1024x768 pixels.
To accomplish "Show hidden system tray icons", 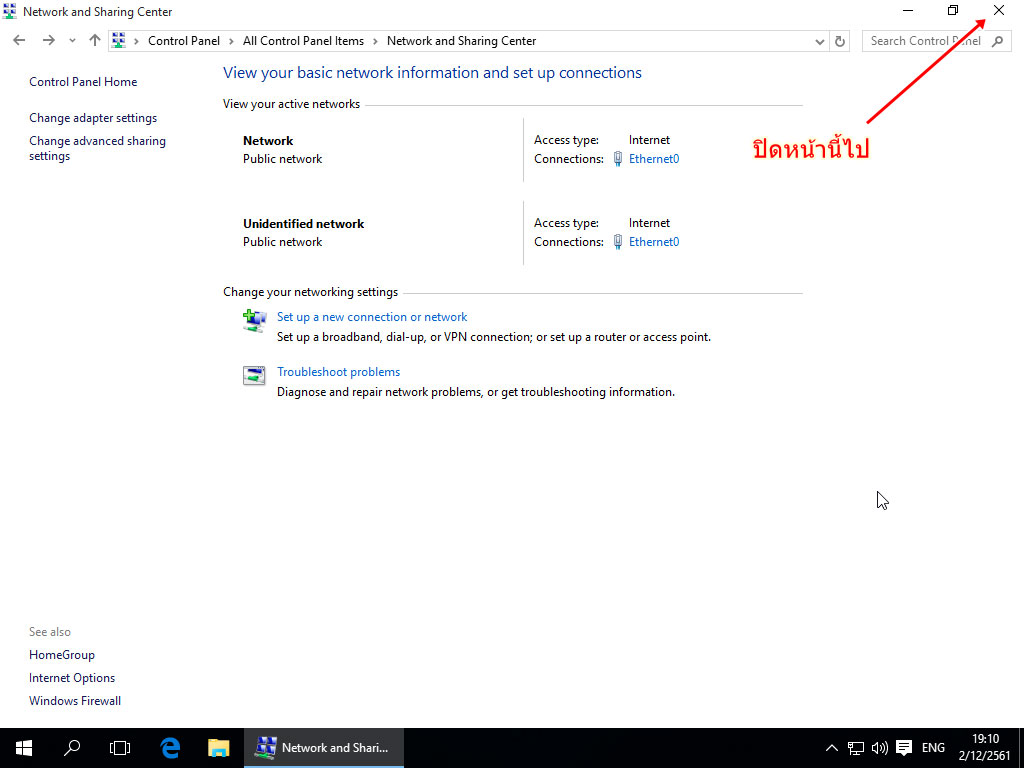I will pos(832,747).
